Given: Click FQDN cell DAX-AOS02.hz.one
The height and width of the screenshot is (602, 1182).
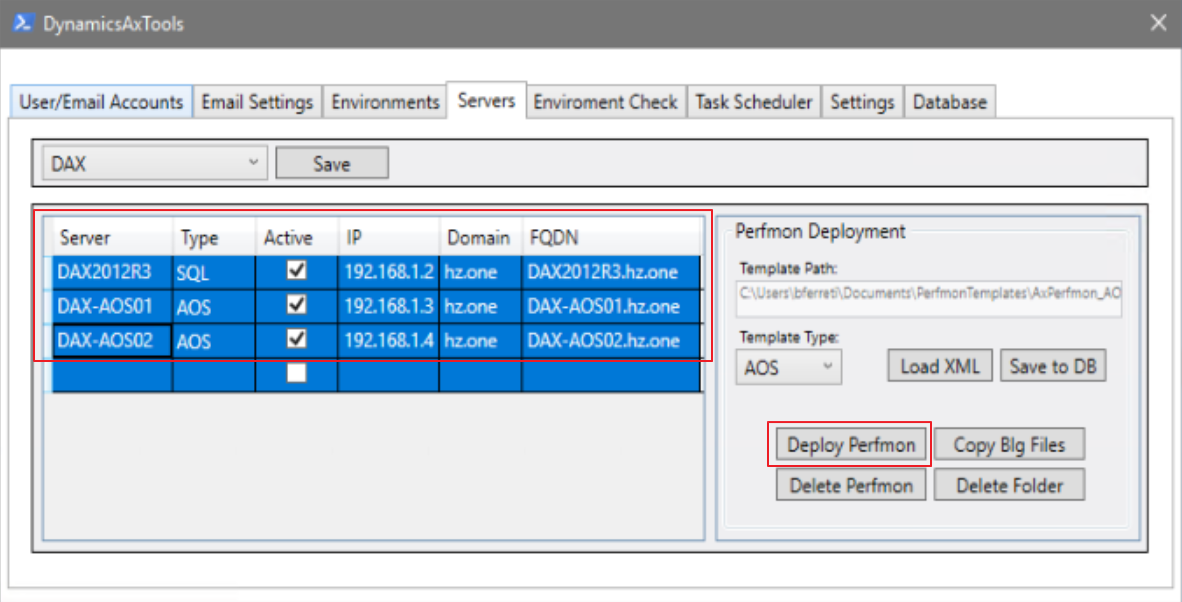Looking at the screenshot, I should click(611, 341).
